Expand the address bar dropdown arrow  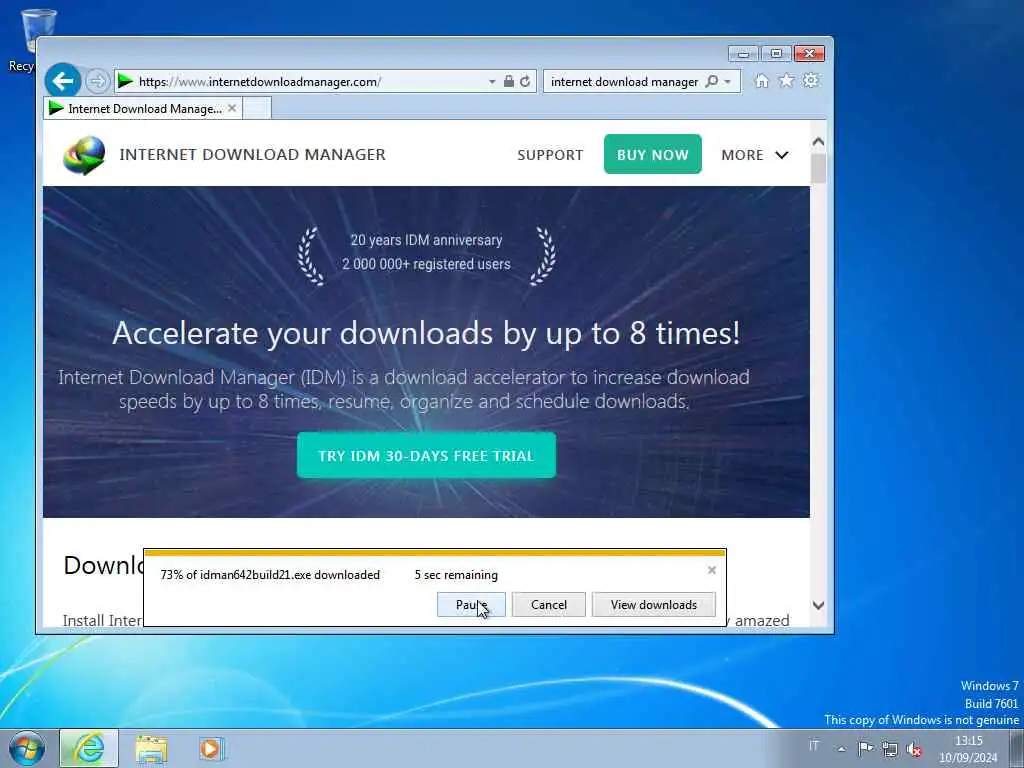tap(492, 82)
